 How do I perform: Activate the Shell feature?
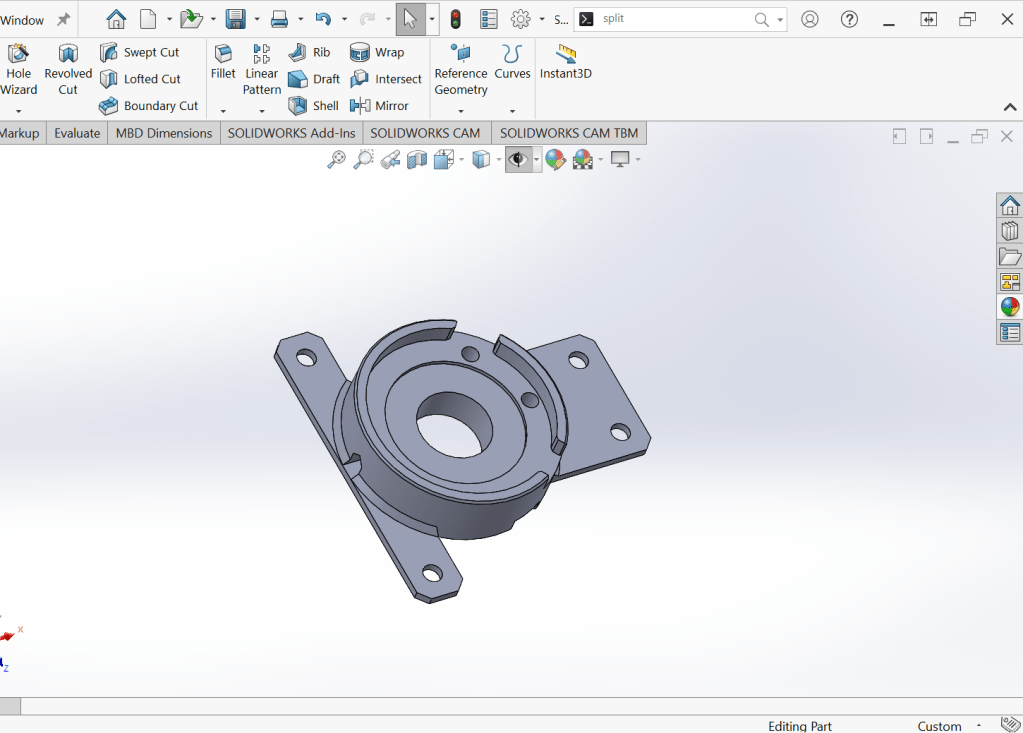(x=313, y=105)
